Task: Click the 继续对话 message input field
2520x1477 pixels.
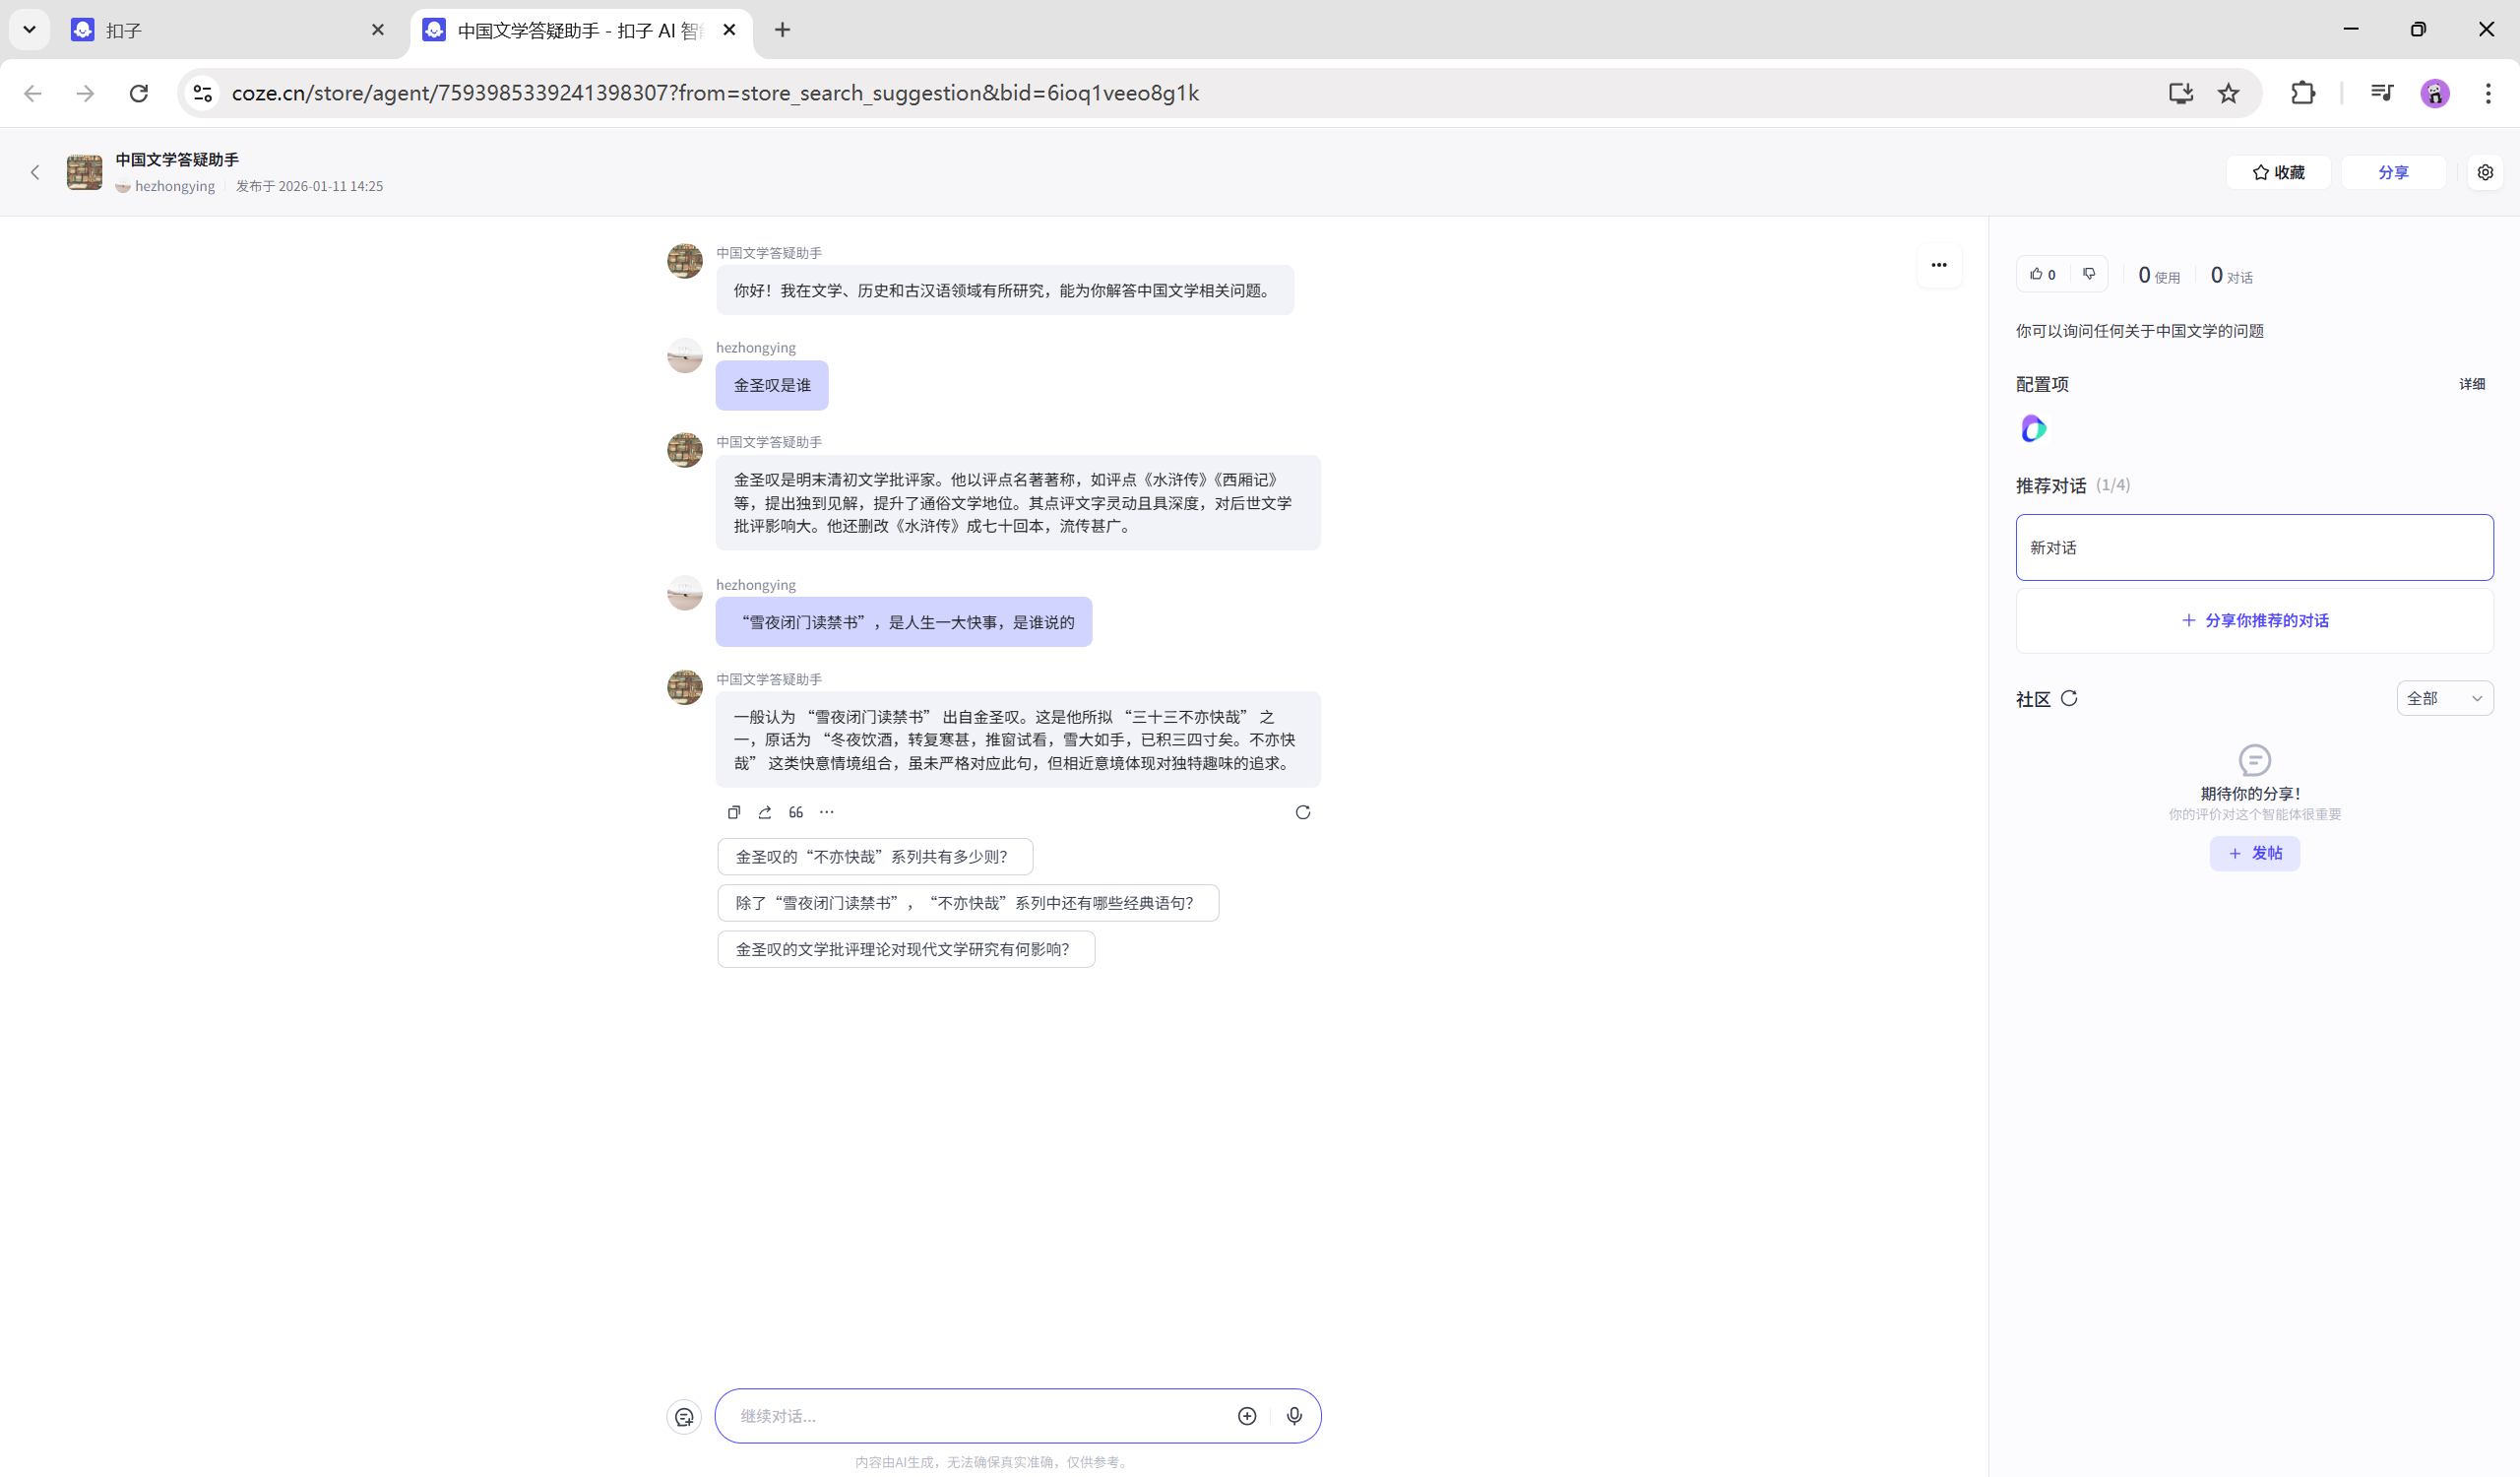Action: pyautogui.click(x=980, y=1415)
